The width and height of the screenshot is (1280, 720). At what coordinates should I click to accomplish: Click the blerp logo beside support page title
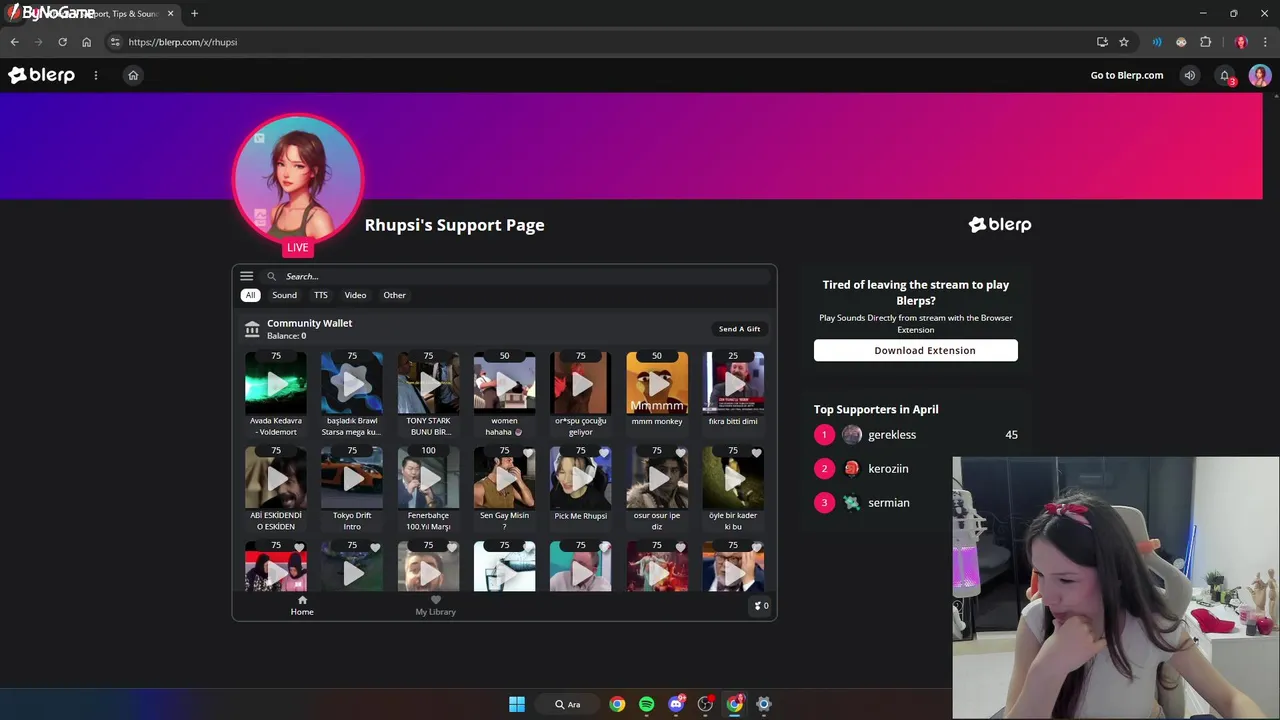(x=1000, y=225)
